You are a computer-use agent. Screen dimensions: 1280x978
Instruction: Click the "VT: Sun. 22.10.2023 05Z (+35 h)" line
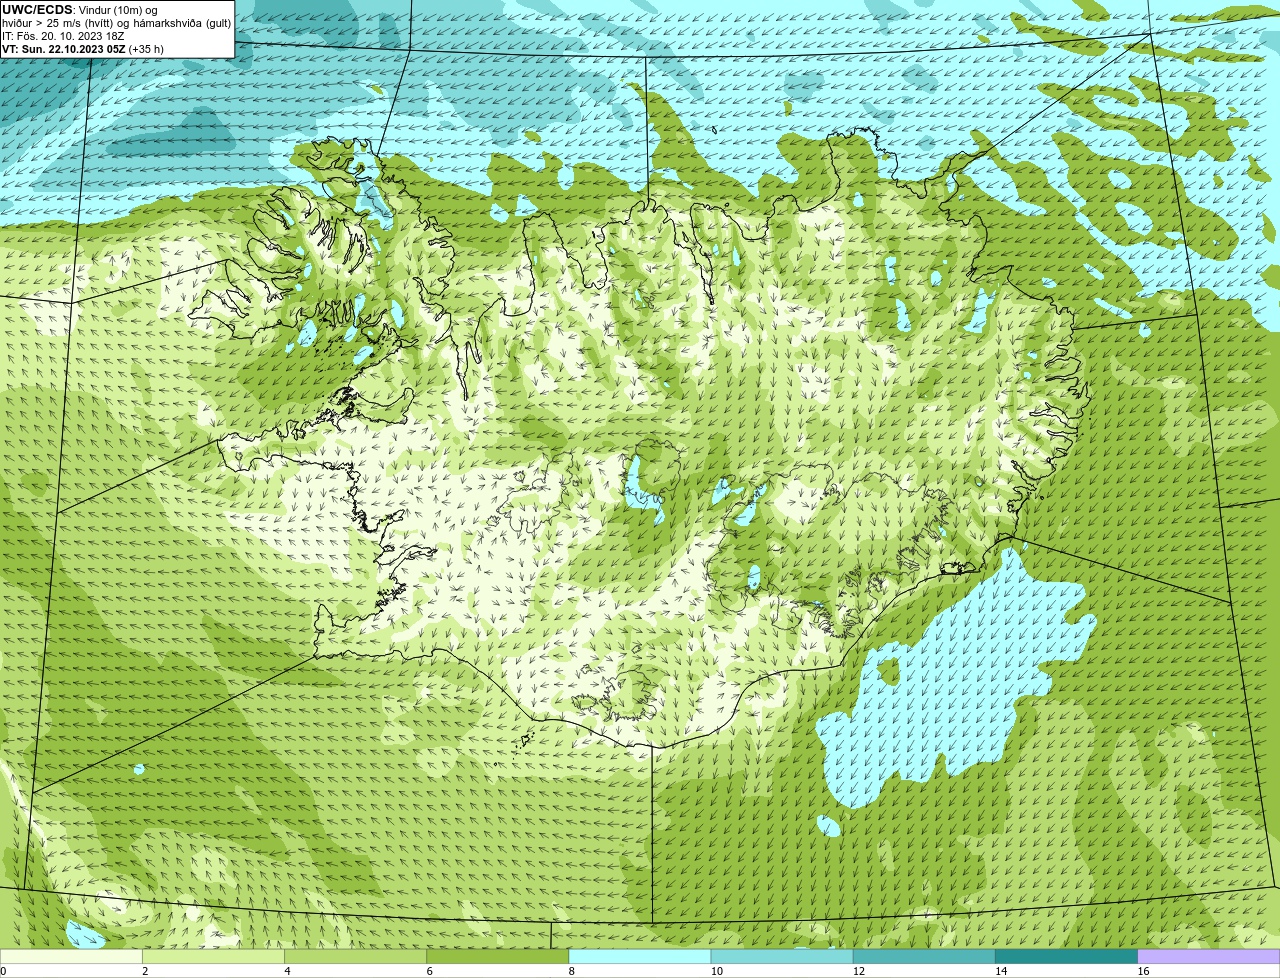tap(83, 48)
